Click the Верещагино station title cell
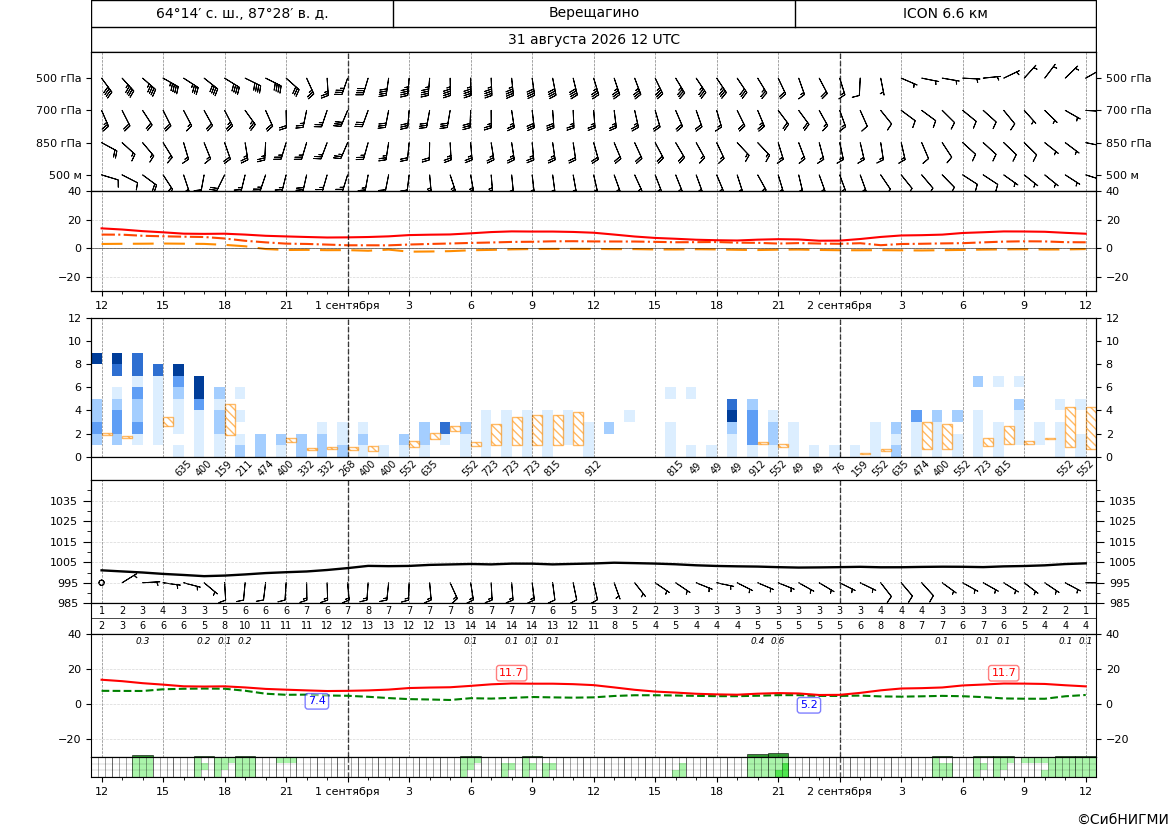 [x=593, y=13]
